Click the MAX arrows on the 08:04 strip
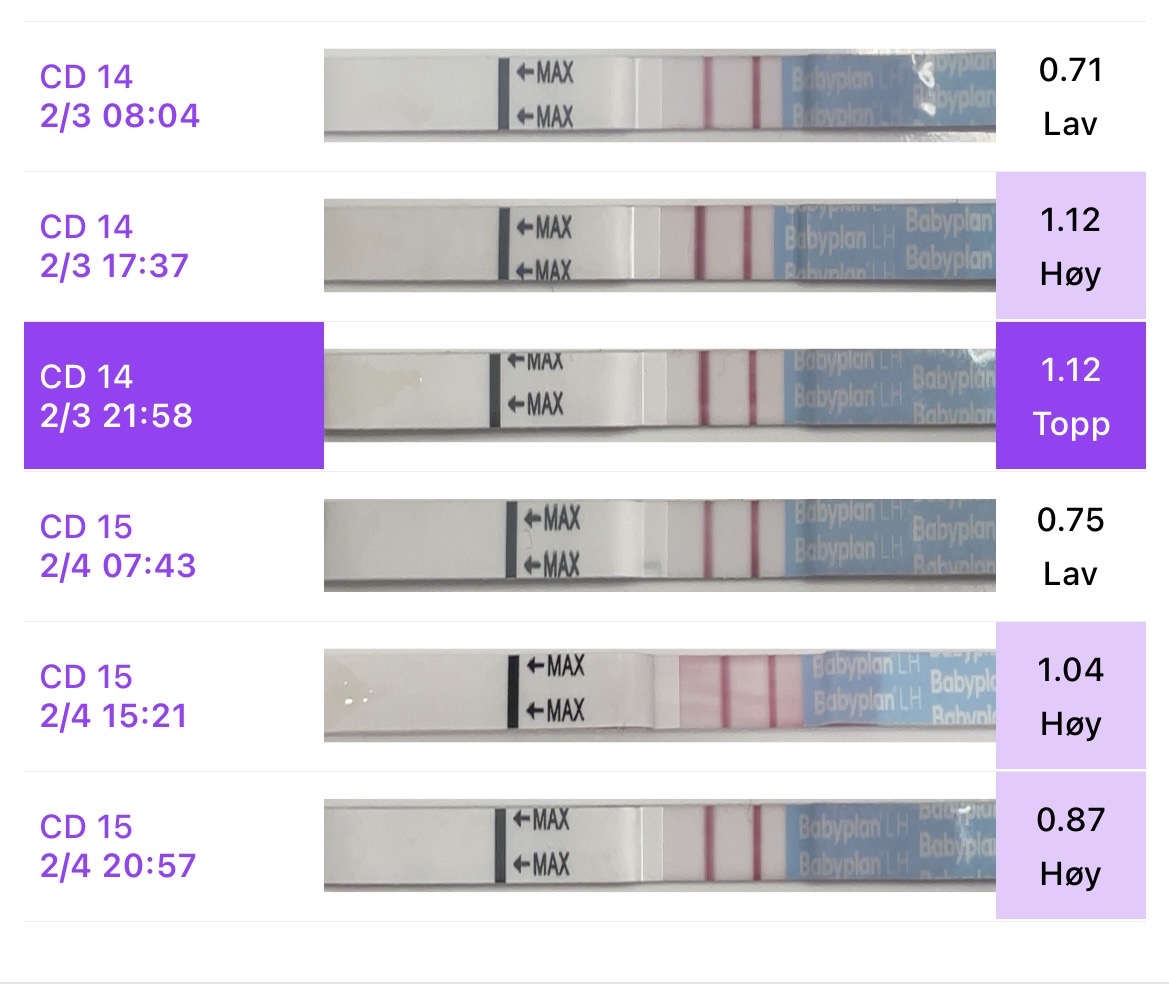The width and height of the screenshot is (1169, 994). tap(544, 95)
